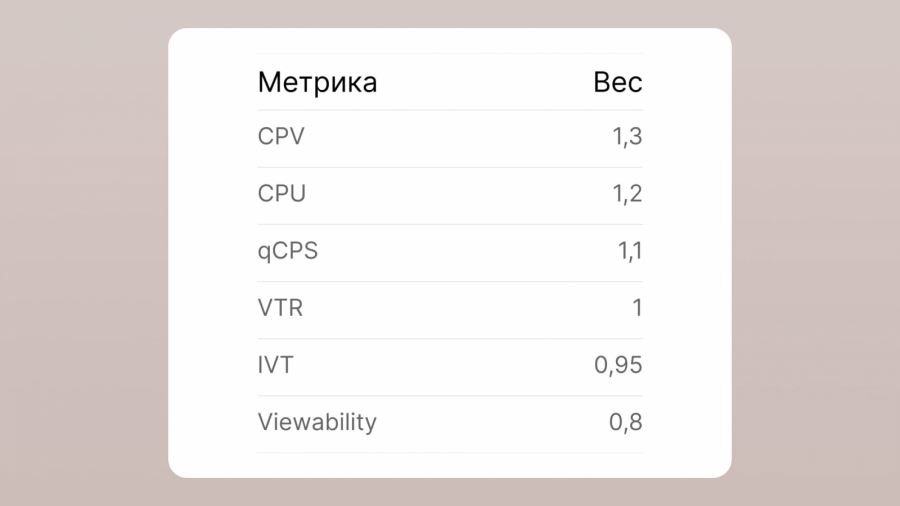
Task: Click empty white margin left of table
Action: pyautogui.click(x=212, y=250)
